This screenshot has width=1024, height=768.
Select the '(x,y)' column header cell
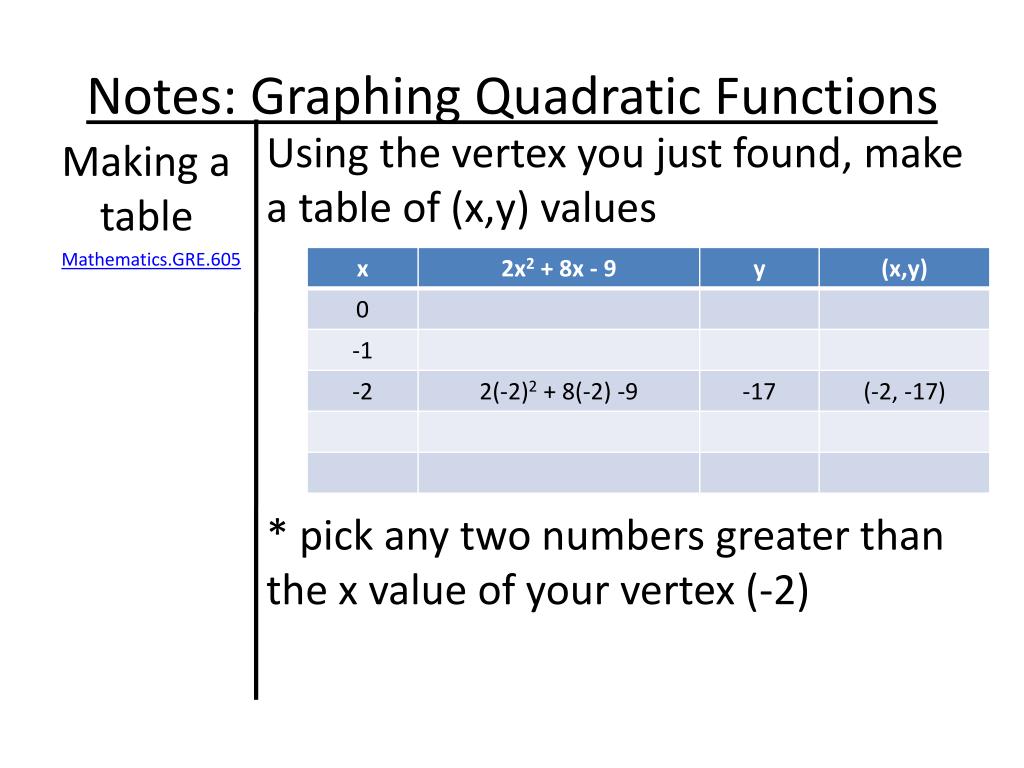(x=904, y=269)
